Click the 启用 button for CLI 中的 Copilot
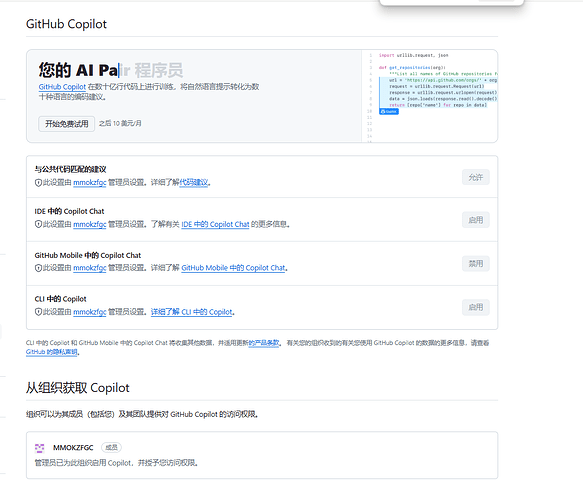583x500 pixels. [x=476, y=307]
